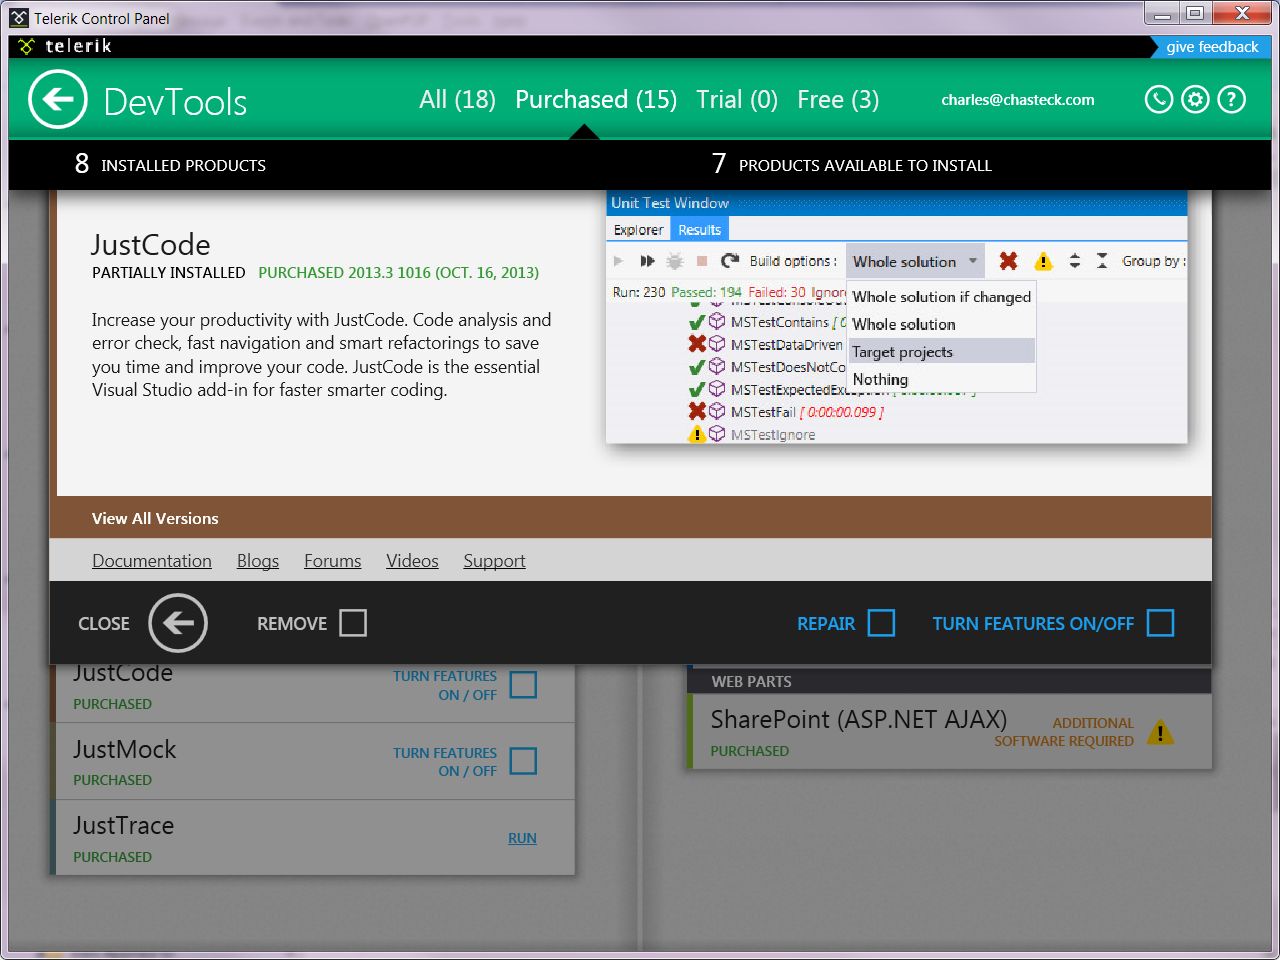Click the charles@chasteck.com account label
The height and width of the screenshot is (960, 1280).
click(x=1018, y=100)
